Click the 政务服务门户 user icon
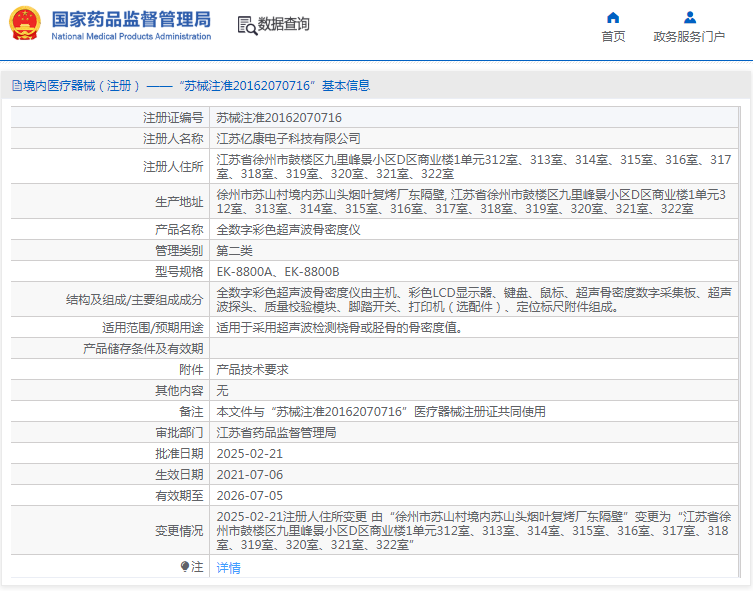753x591 pixels. coord(690,18)
